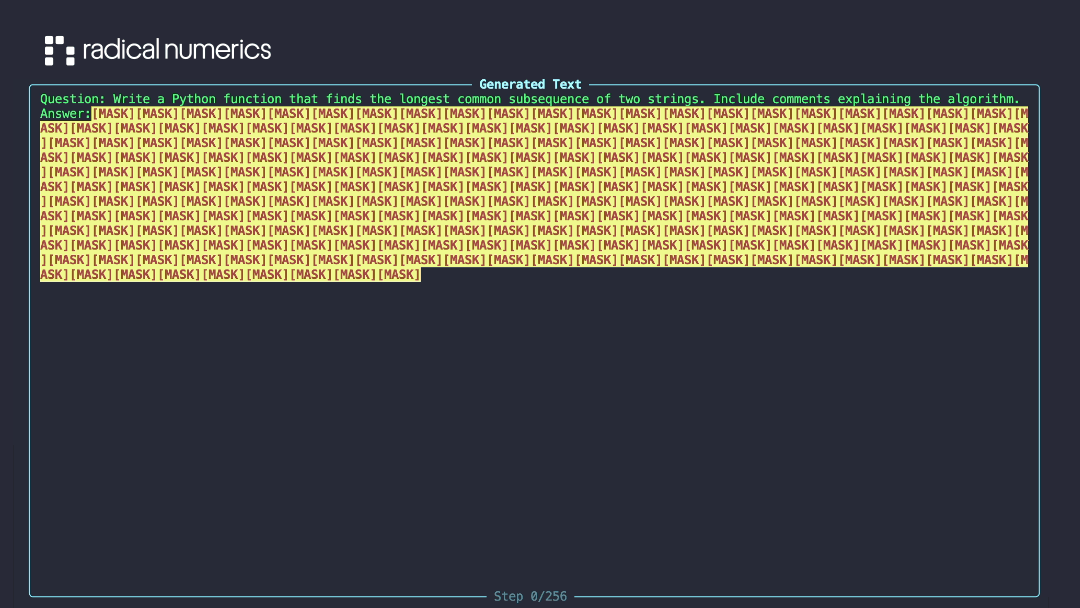Viewport: 1080px width, 608px height.
Task: Click the truncated MASK token at line end
Action: tap(1023, 113)
